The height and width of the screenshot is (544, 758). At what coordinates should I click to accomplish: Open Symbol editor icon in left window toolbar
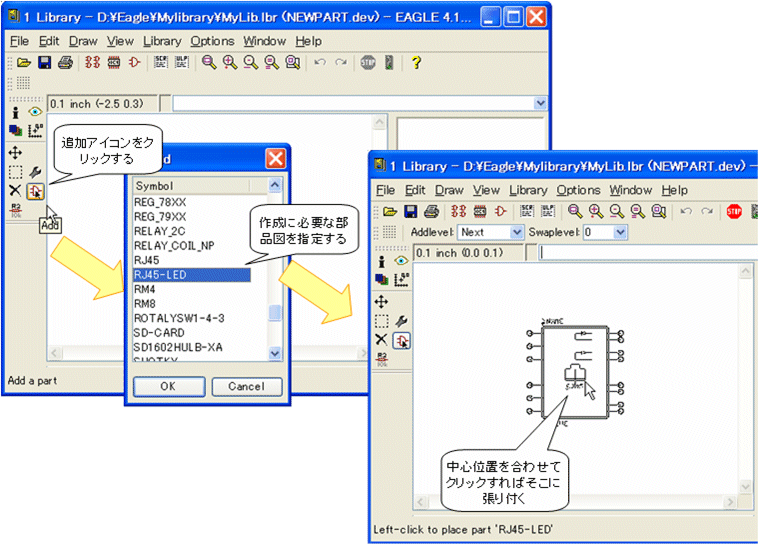pyautogui.click(x=134, y=62)
